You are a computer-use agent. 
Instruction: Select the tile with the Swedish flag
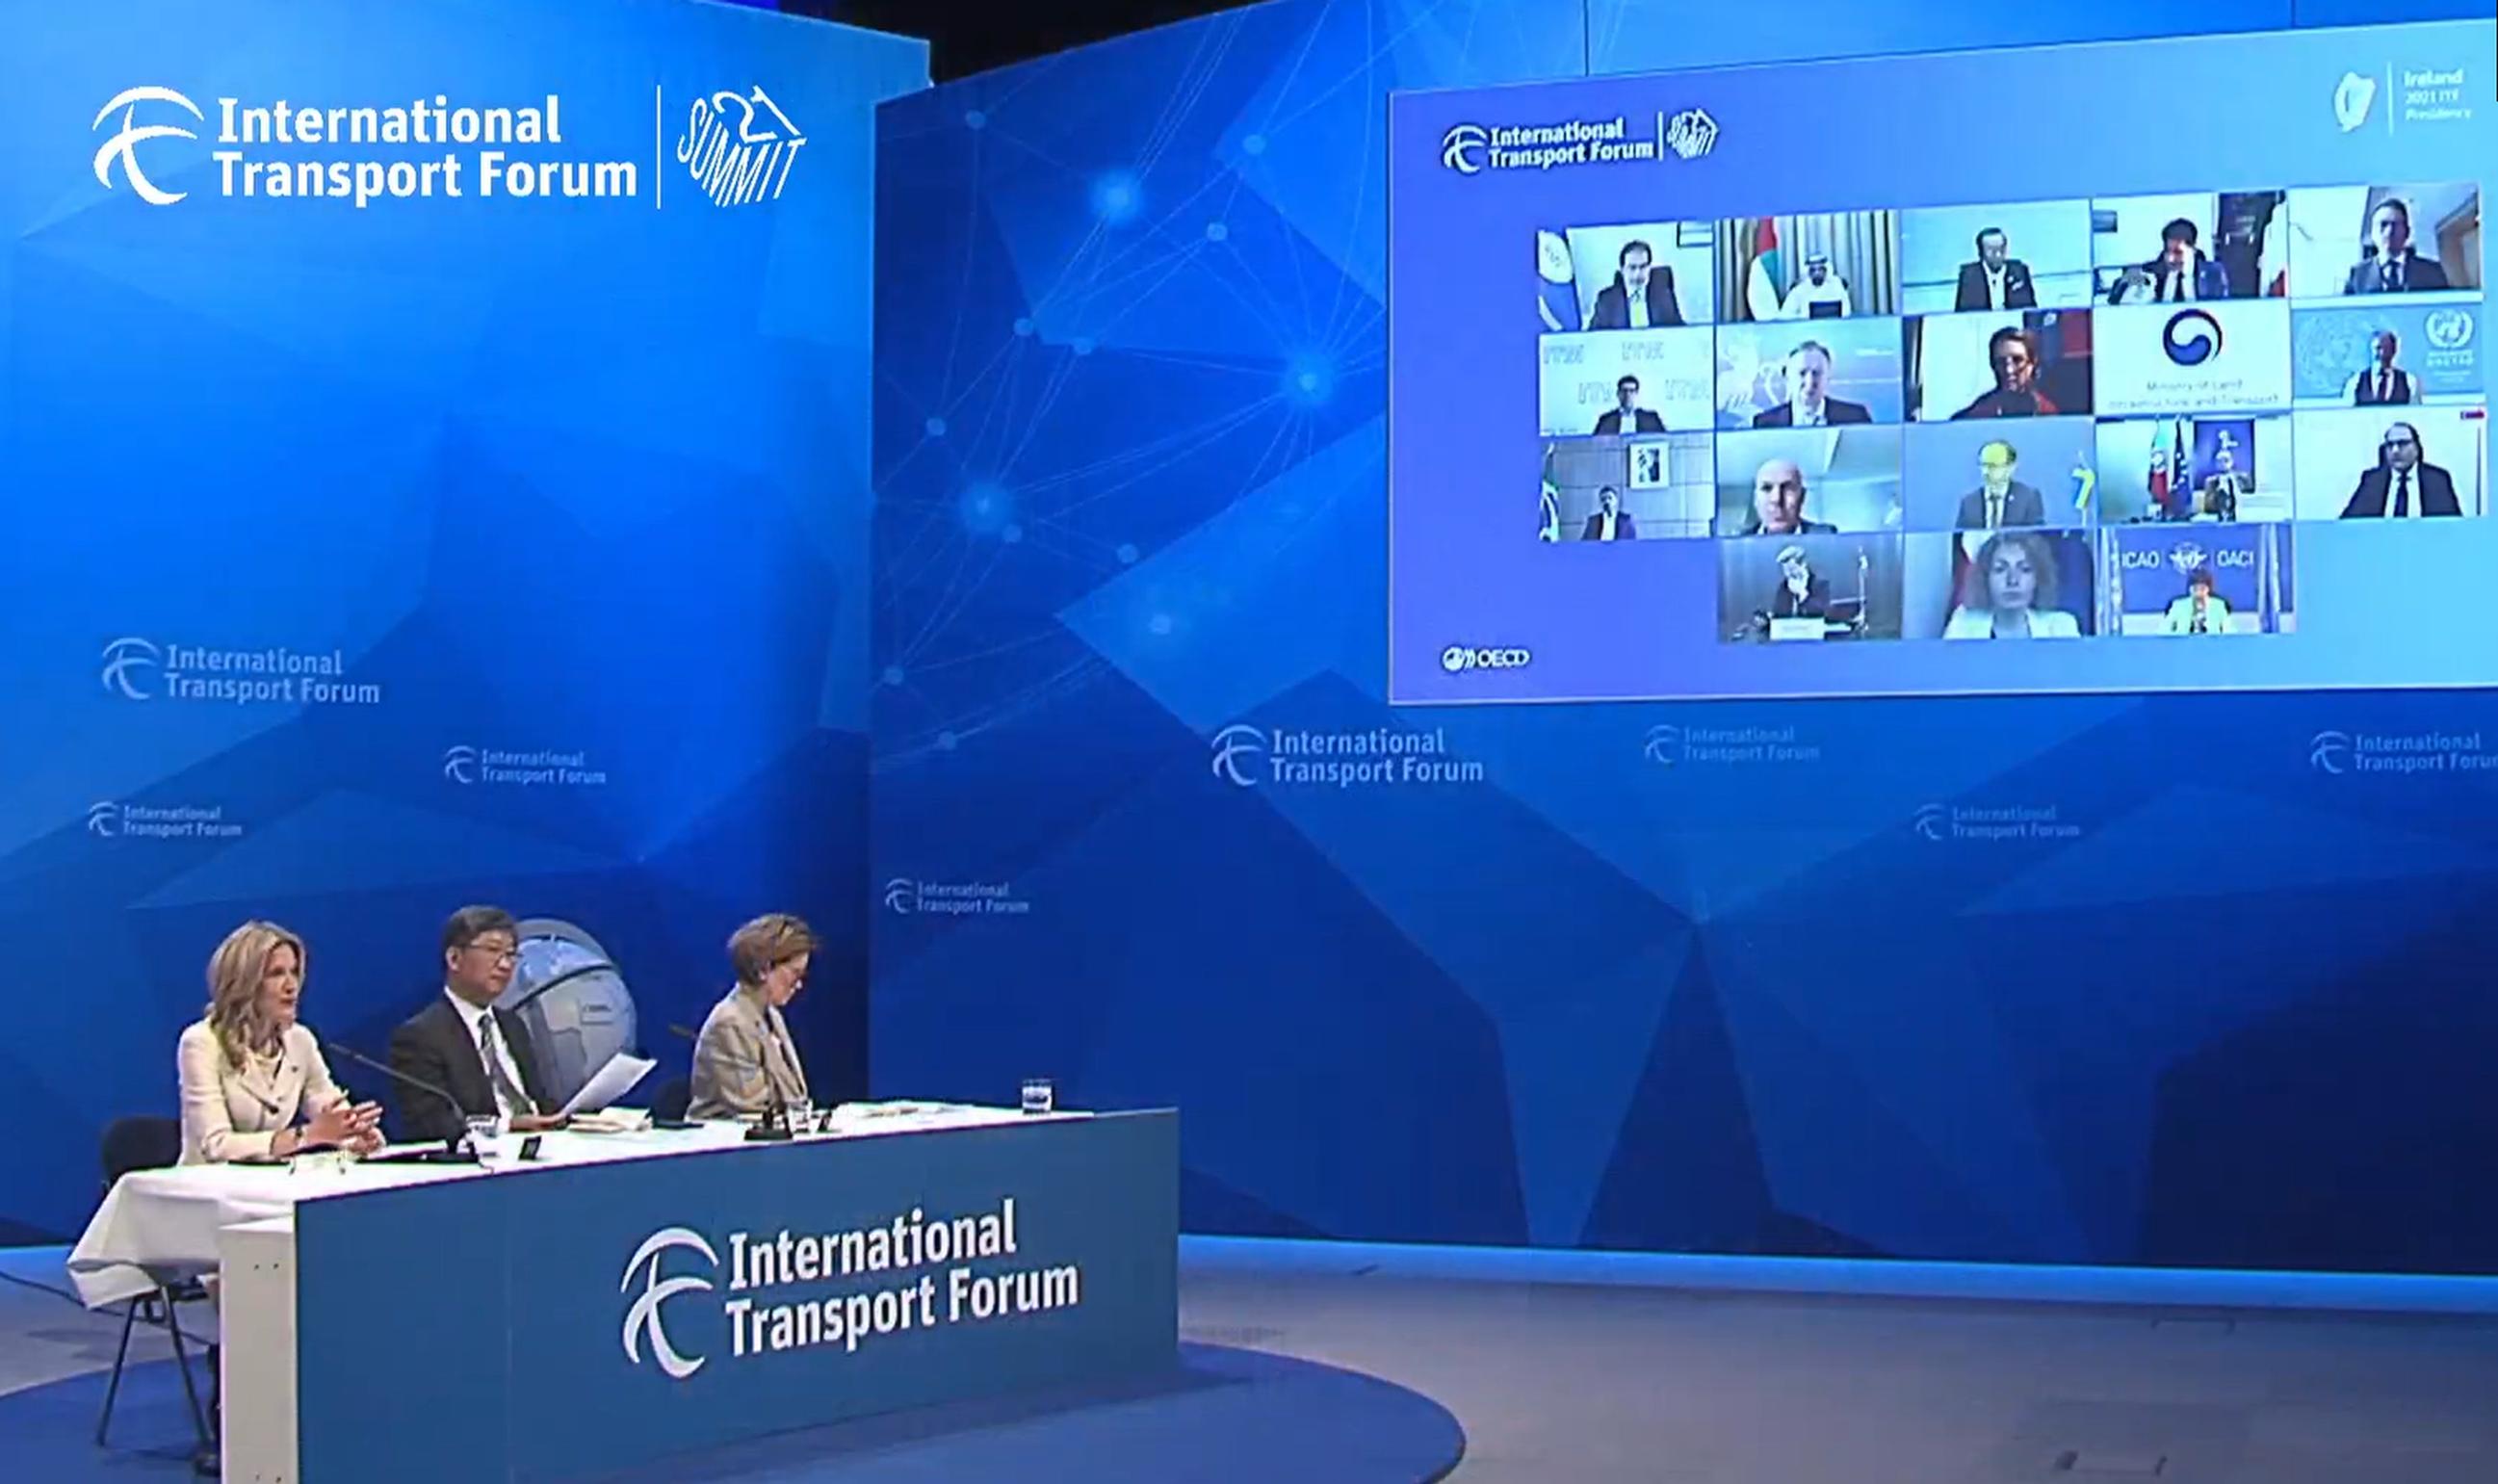click(x=1999, y=474)
